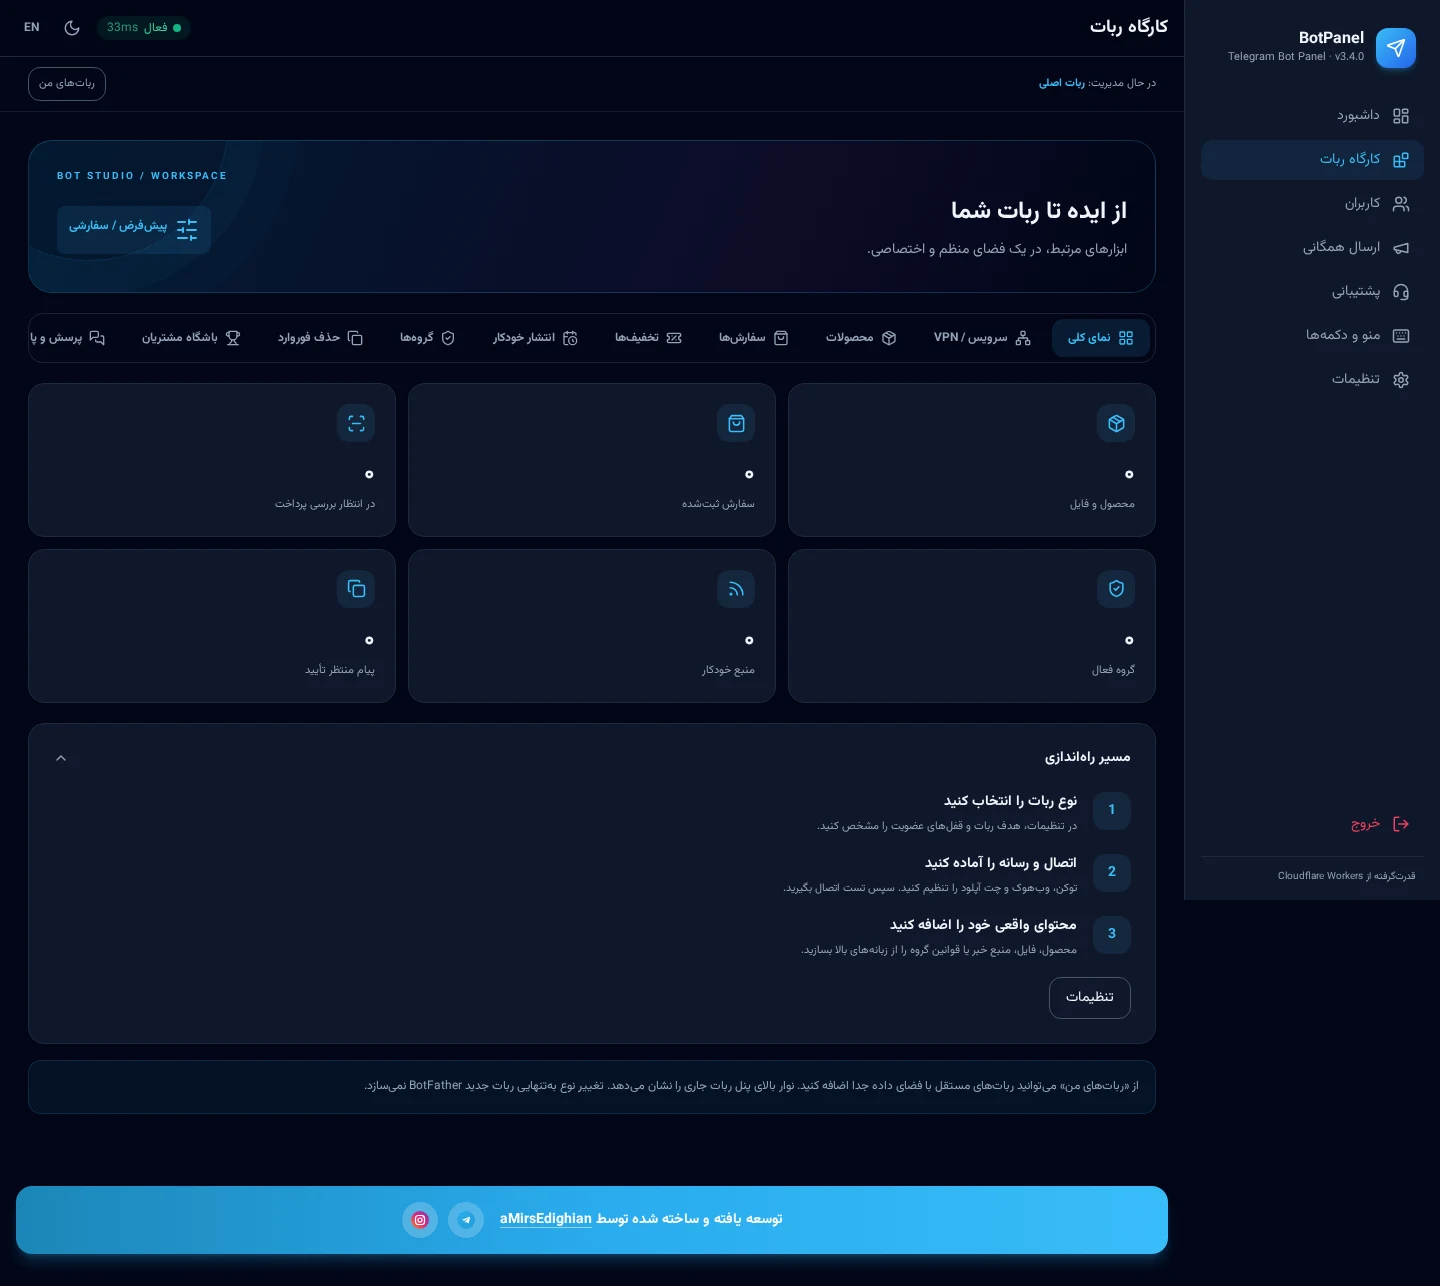Click the sliders icon in customize button
The image size is (1440, 1286).
[x=187, y=229]
